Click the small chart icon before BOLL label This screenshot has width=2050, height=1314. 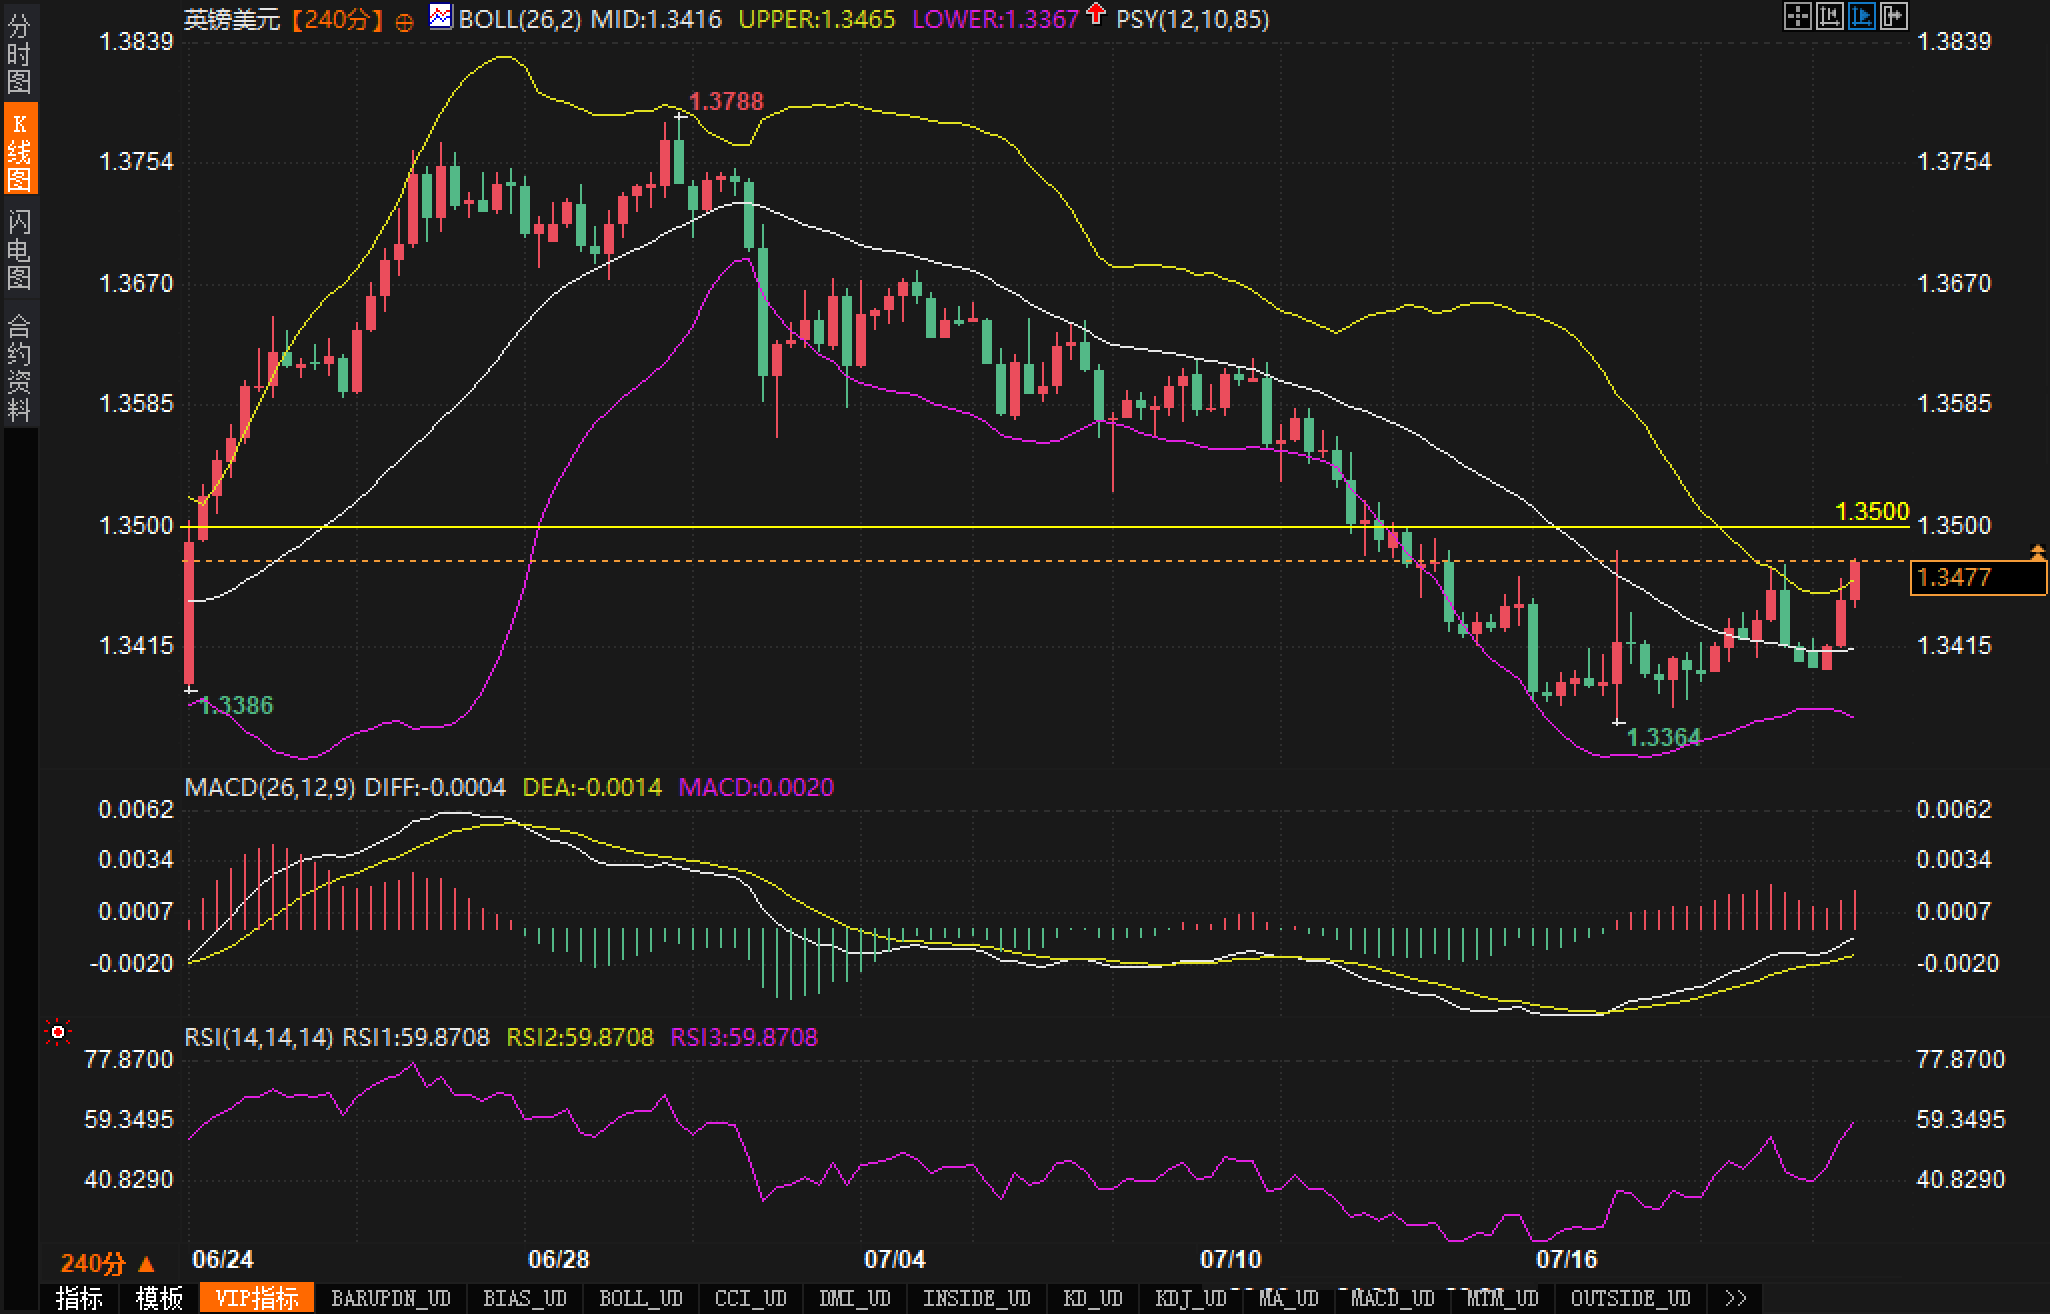pos(440,17)
